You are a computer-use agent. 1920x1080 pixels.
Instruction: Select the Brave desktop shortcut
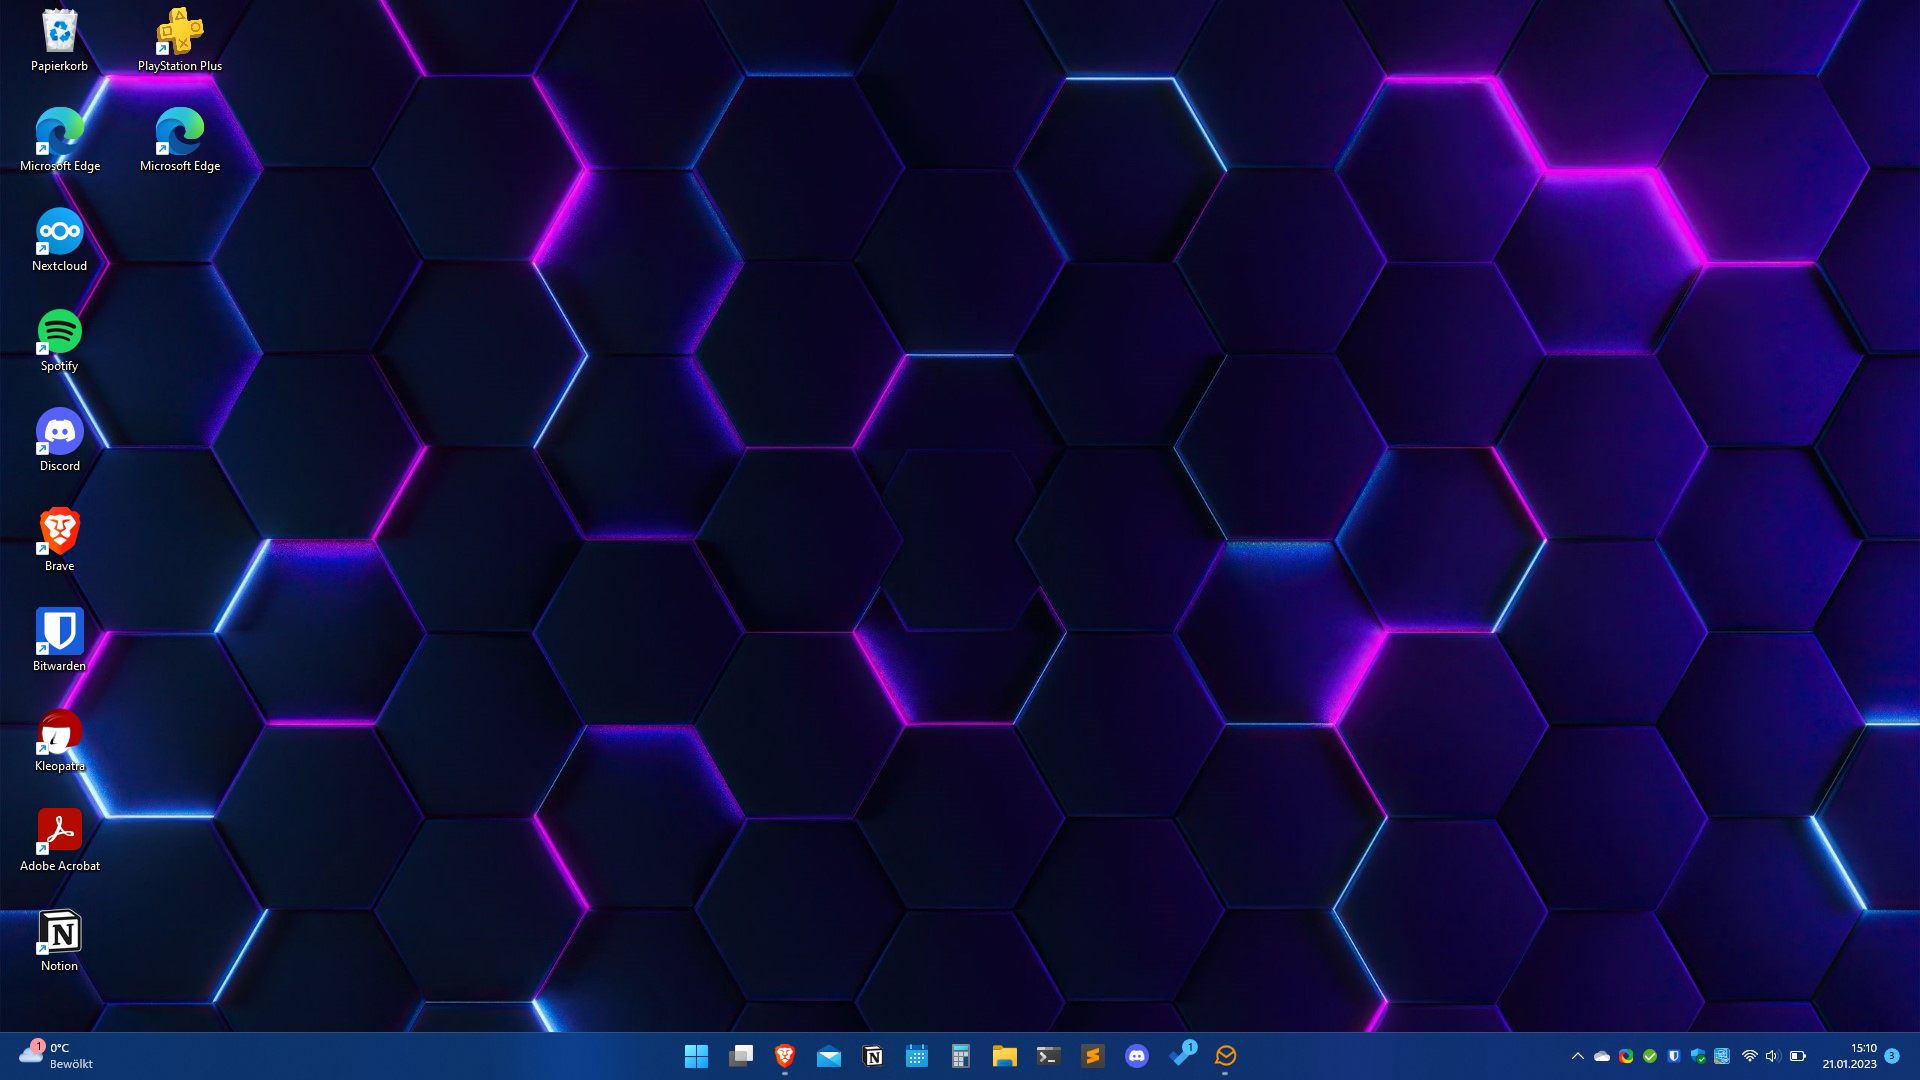(x=60, y=540)
